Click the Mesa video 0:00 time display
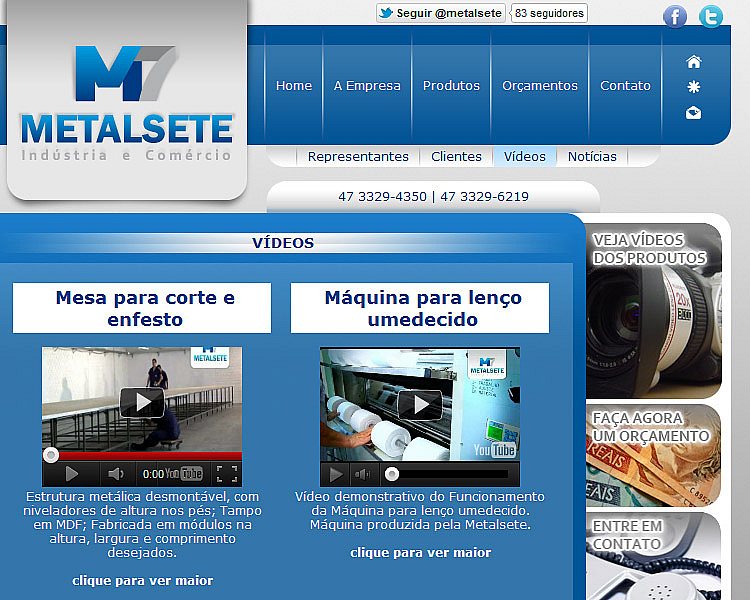 [153, 474]
